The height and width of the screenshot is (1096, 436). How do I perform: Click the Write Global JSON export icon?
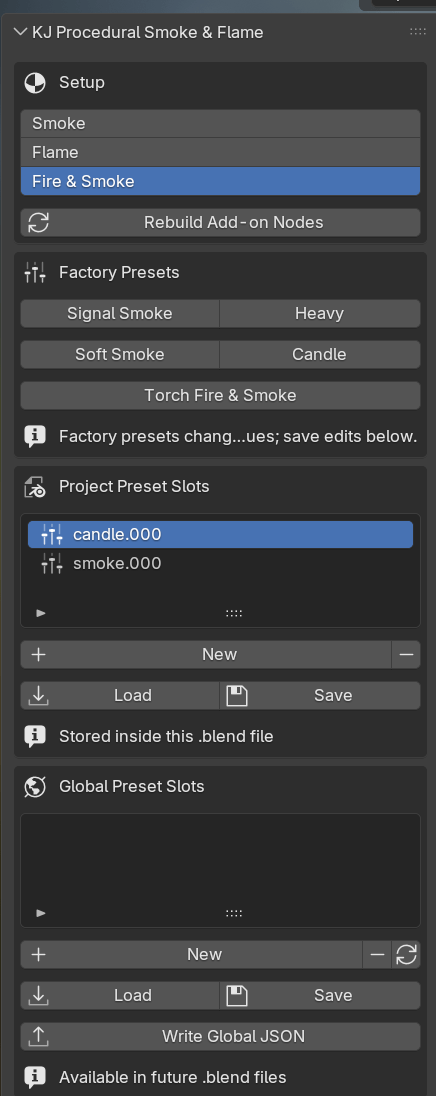coord(38,1037)
